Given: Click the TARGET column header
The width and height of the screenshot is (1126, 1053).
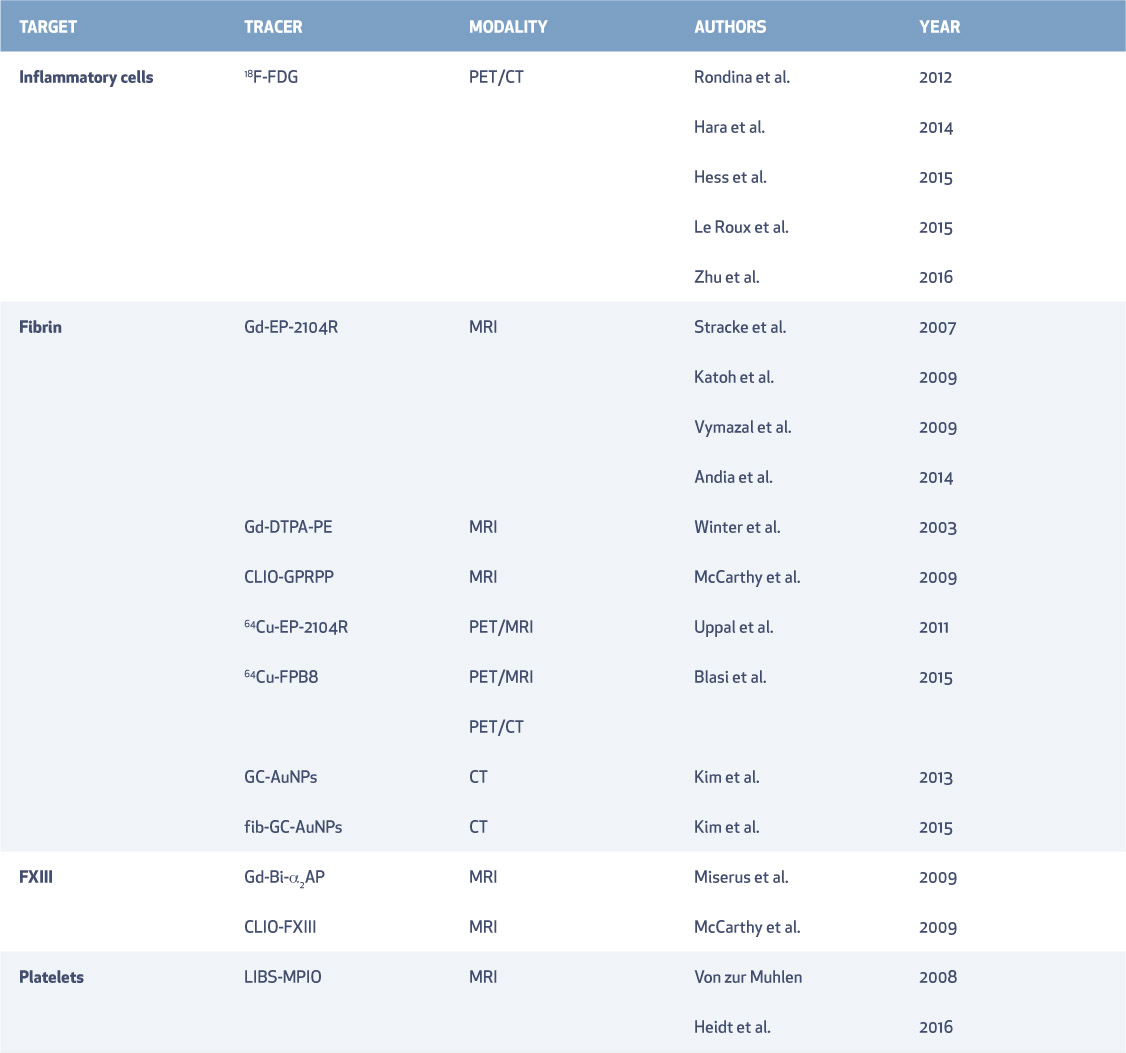Looking at the screenshot, I should (x=47, y=27).
